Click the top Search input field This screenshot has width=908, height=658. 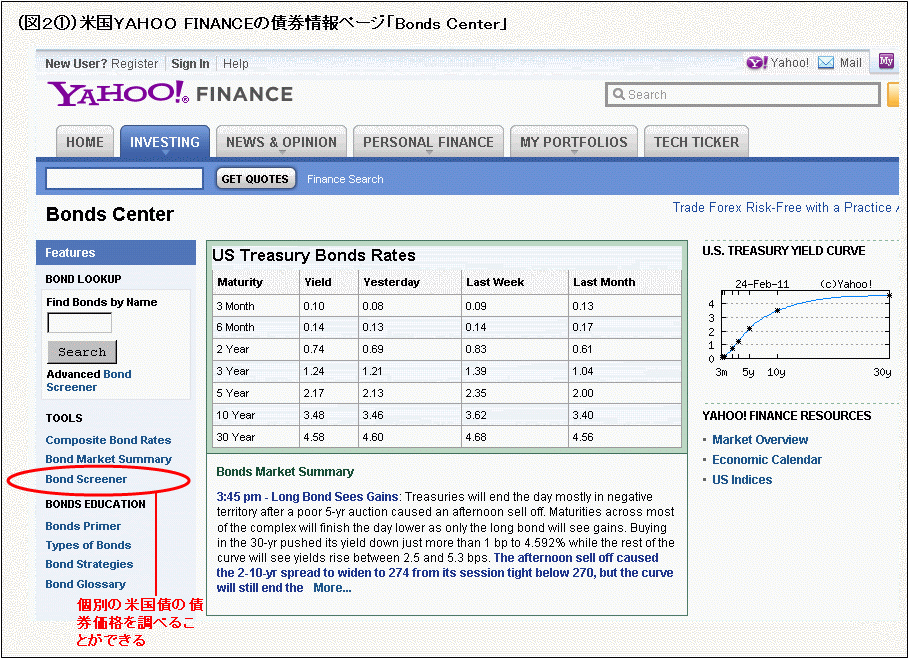pos(743,94)
